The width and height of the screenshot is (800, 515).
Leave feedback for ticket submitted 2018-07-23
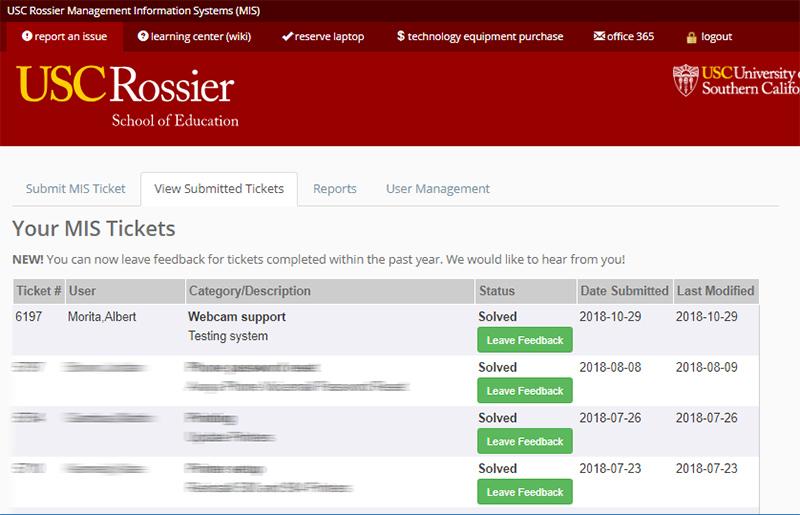click(525, 492)
